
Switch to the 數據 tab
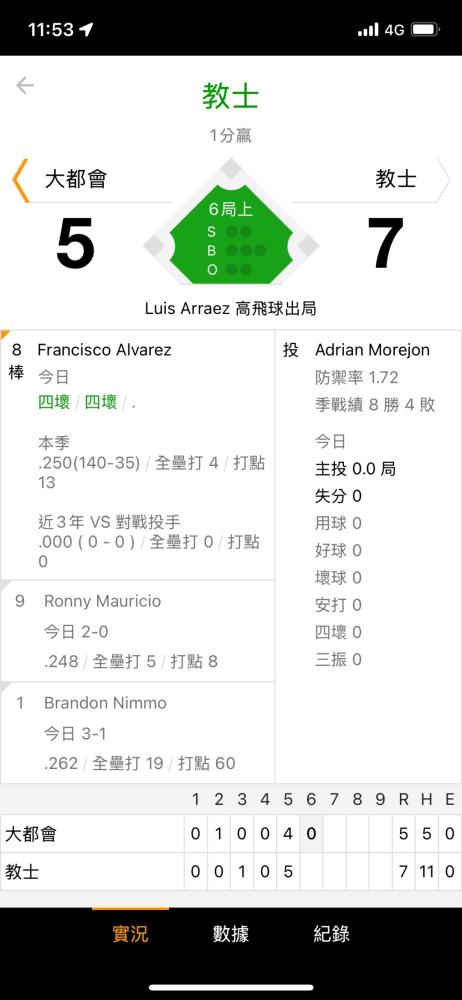(x=230, y=934)
